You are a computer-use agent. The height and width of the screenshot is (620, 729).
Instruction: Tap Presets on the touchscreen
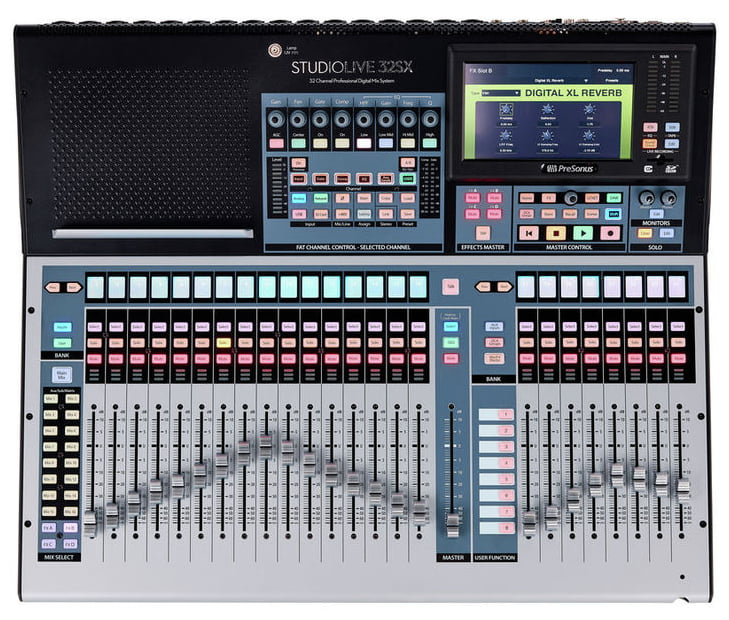(612, 80)
